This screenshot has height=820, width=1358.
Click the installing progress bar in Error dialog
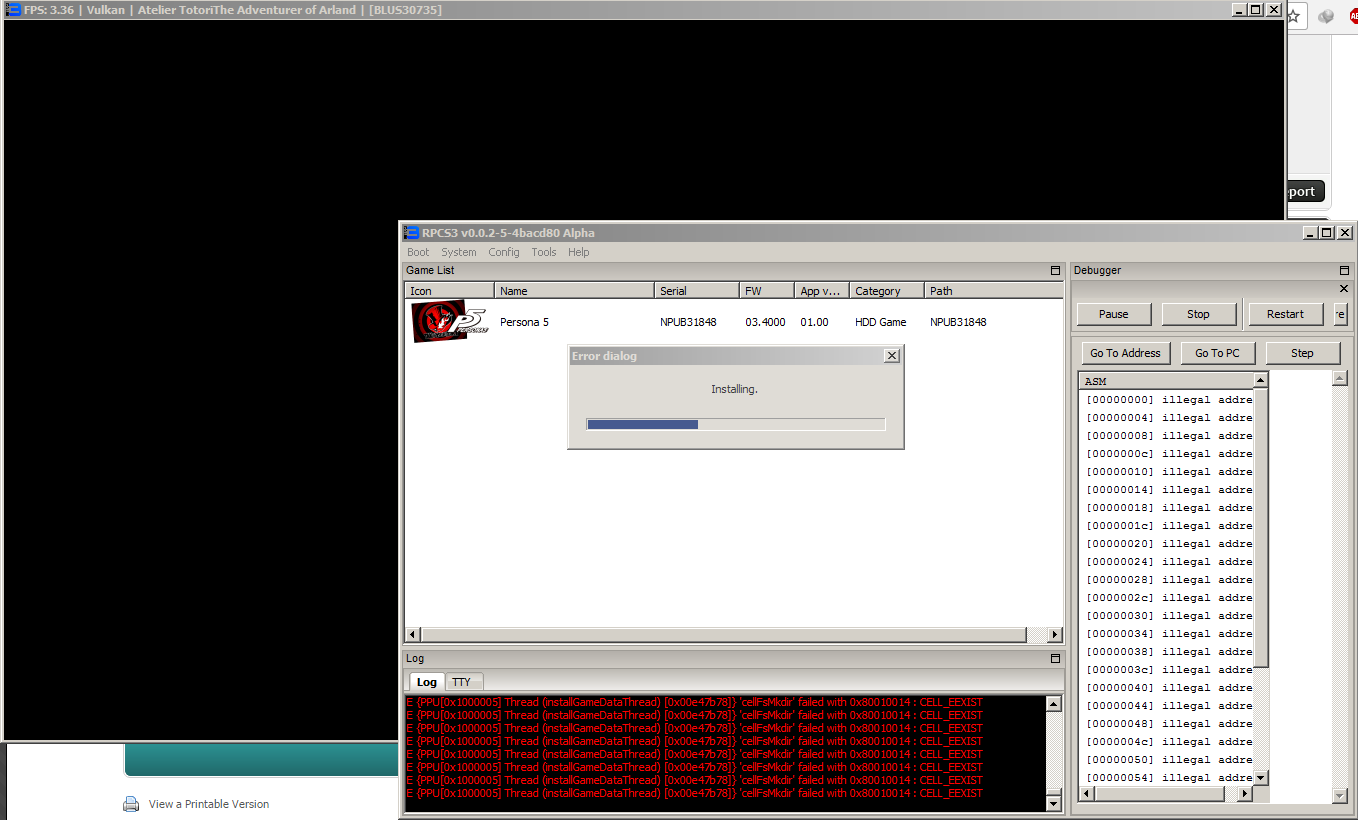pyautogui.click(x=736, y=424)
